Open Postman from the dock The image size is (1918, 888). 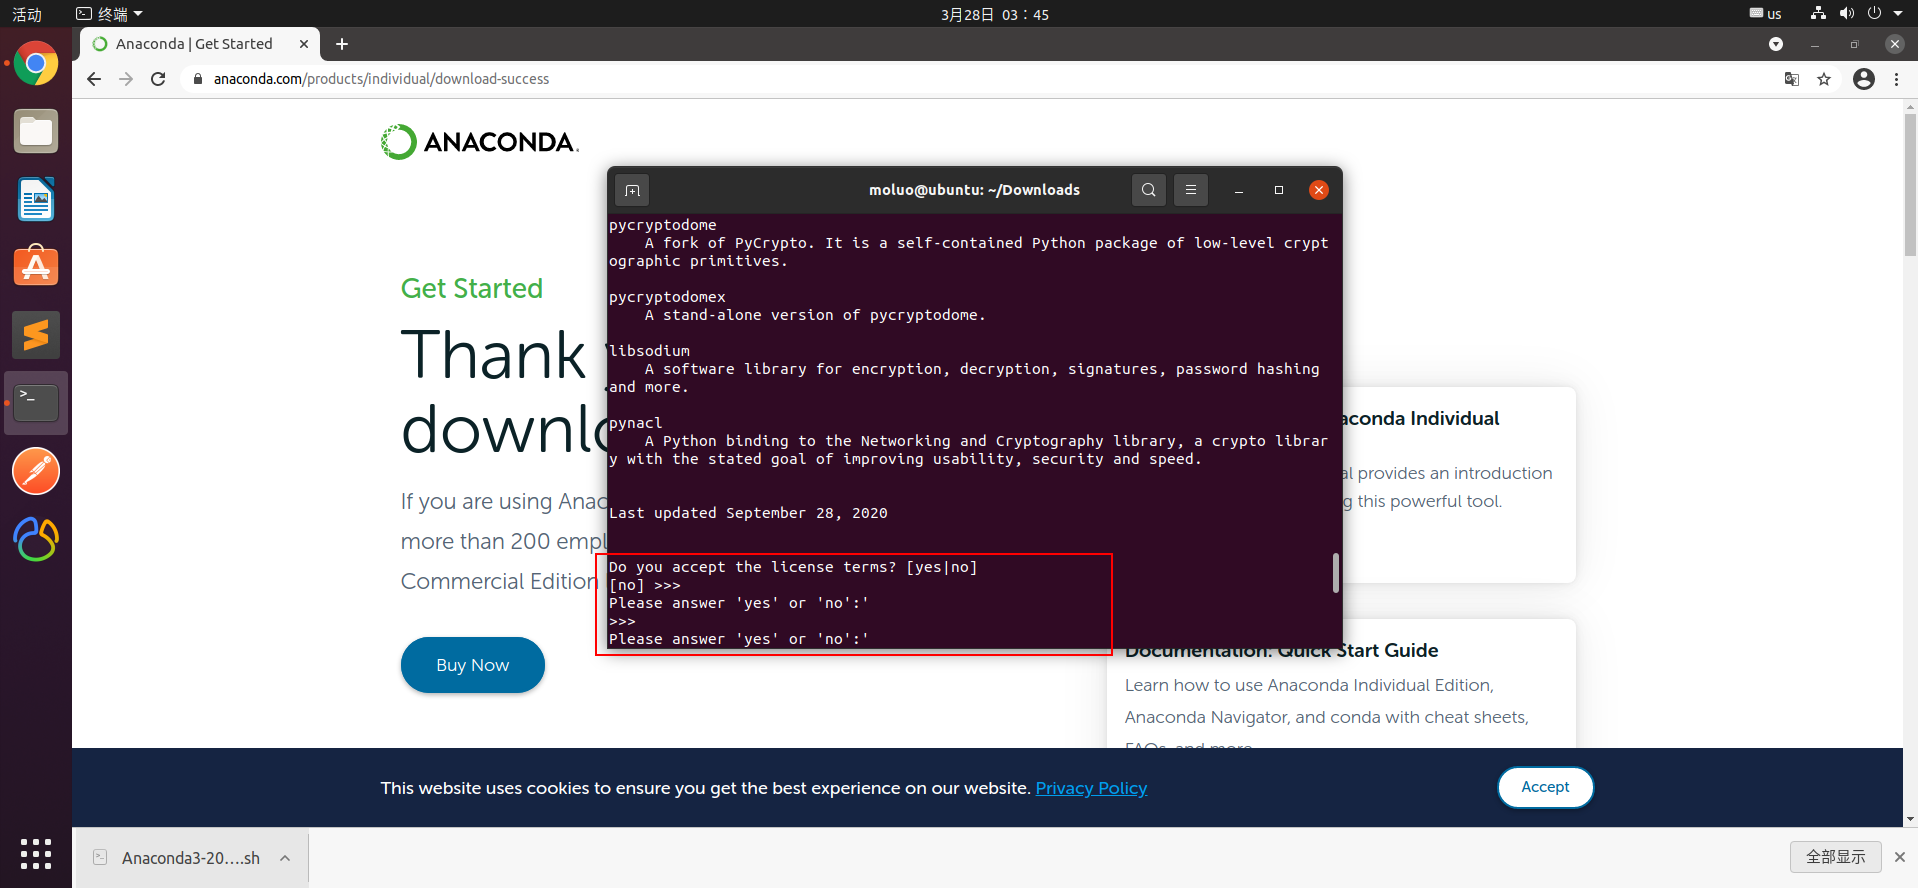(x=36, y=471)
